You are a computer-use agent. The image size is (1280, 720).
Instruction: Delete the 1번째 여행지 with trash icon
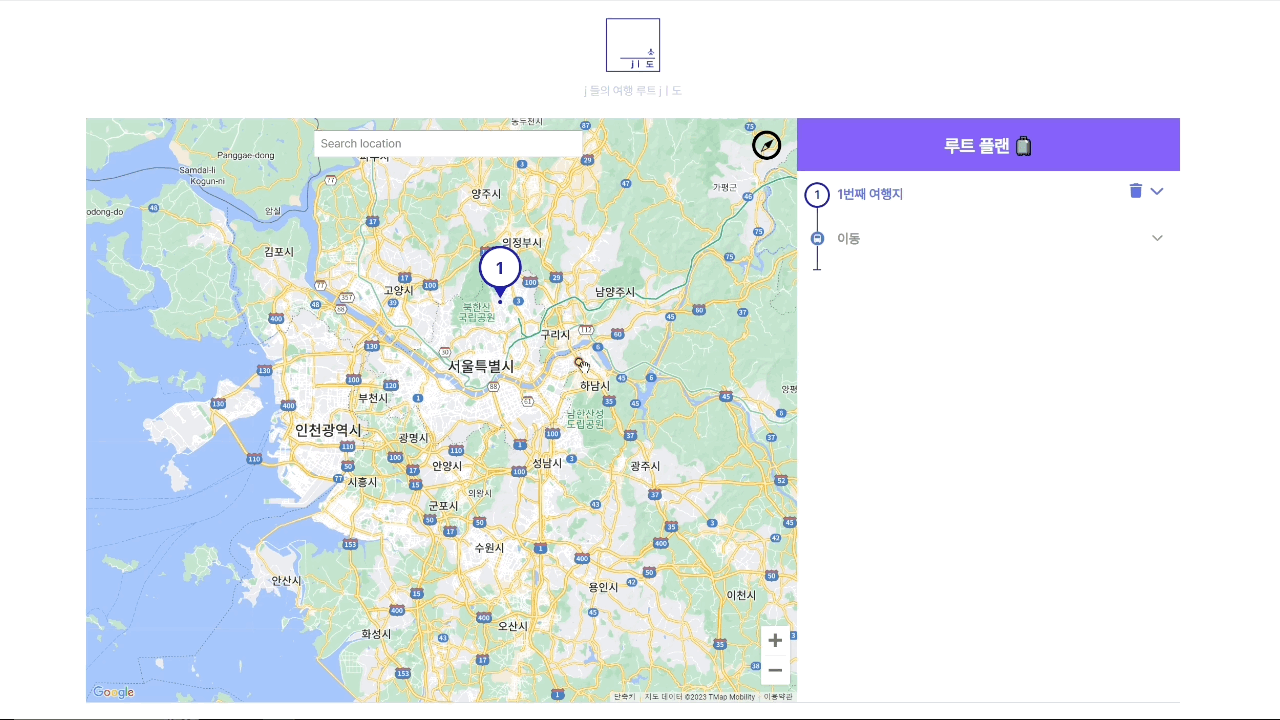1135,191
